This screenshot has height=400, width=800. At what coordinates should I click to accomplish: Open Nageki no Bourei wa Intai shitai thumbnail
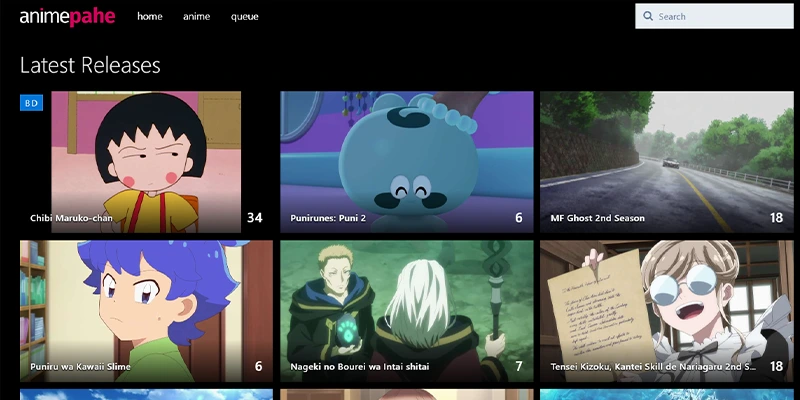click(x=407, y=311)
